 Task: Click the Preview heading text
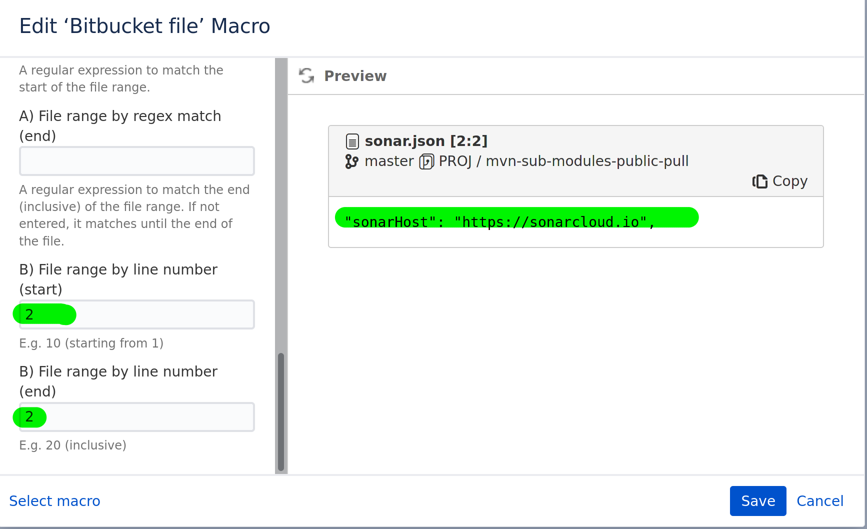coord(355,76)
